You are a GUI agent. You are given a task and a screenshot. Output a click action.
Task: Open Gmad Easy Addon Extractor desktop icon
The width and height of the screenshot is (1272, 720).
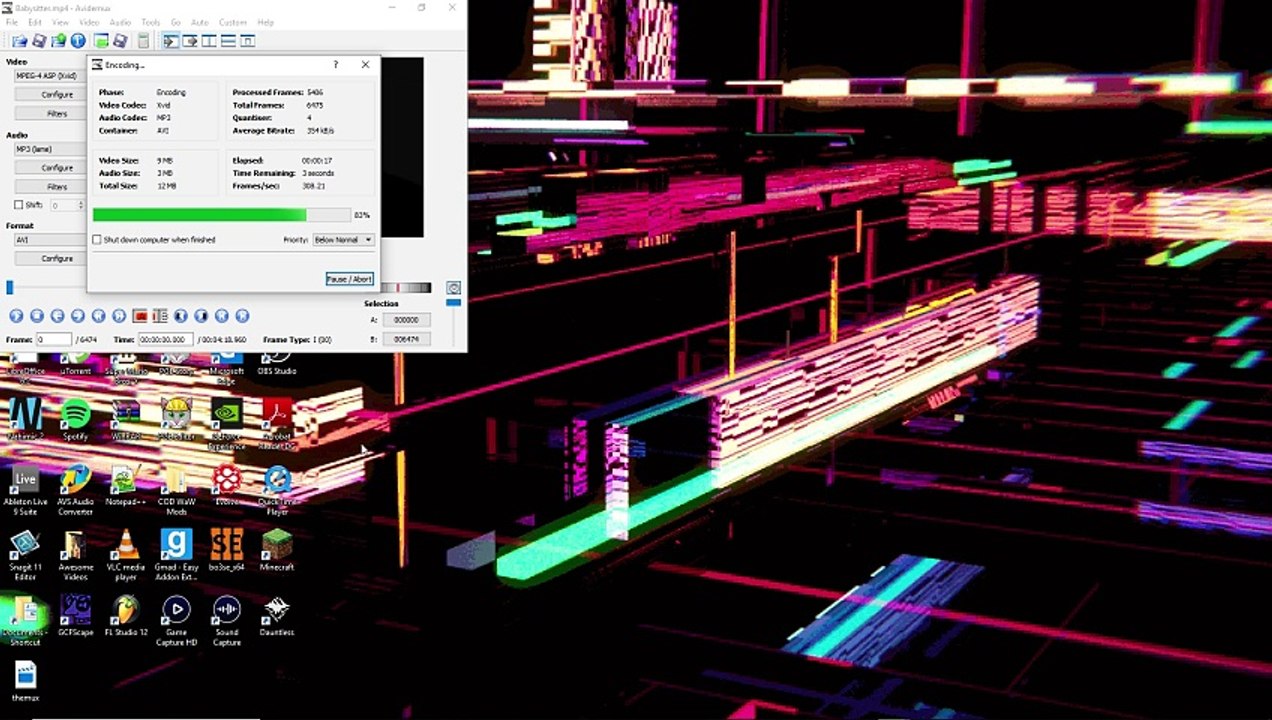[176, 555]
